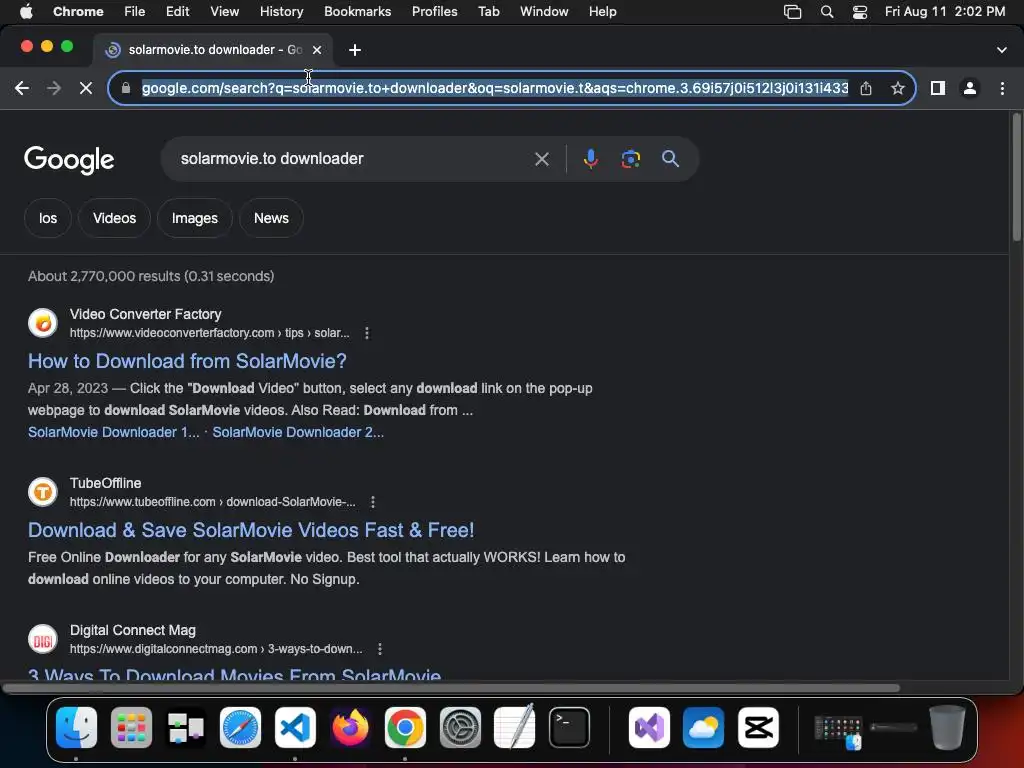Click the Digital Connect Mag site name
The height and width of the screenshot is (768, 1024).
point(133,631)
